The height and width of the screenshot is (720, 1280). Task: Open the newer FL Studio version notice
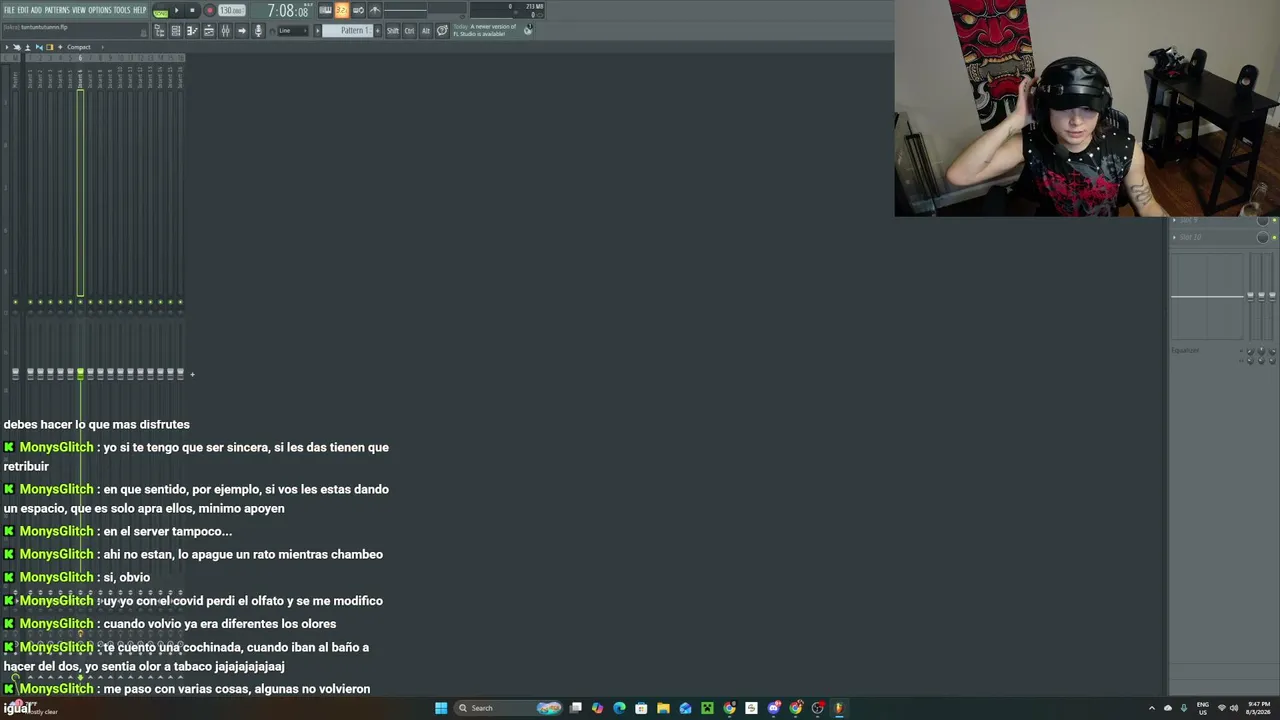(485, 30)
